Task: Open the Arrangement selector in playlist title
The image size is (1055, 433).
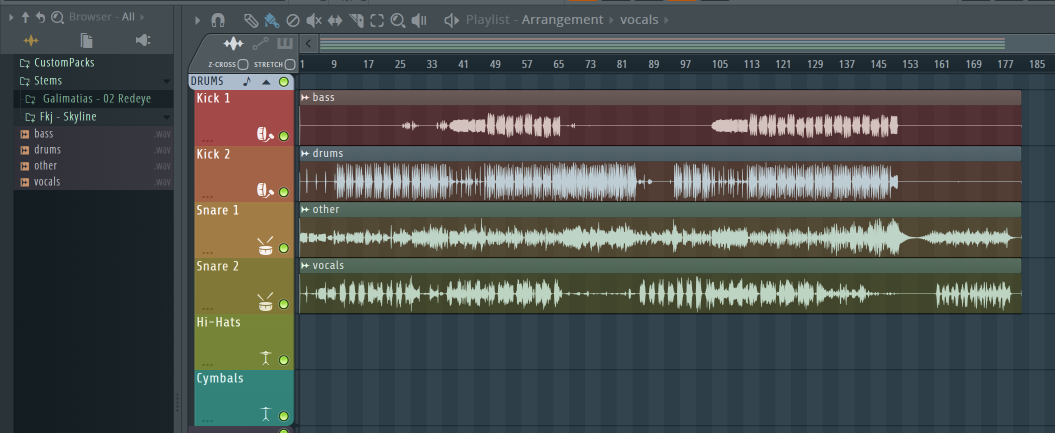Action: [x=562, y=19]
